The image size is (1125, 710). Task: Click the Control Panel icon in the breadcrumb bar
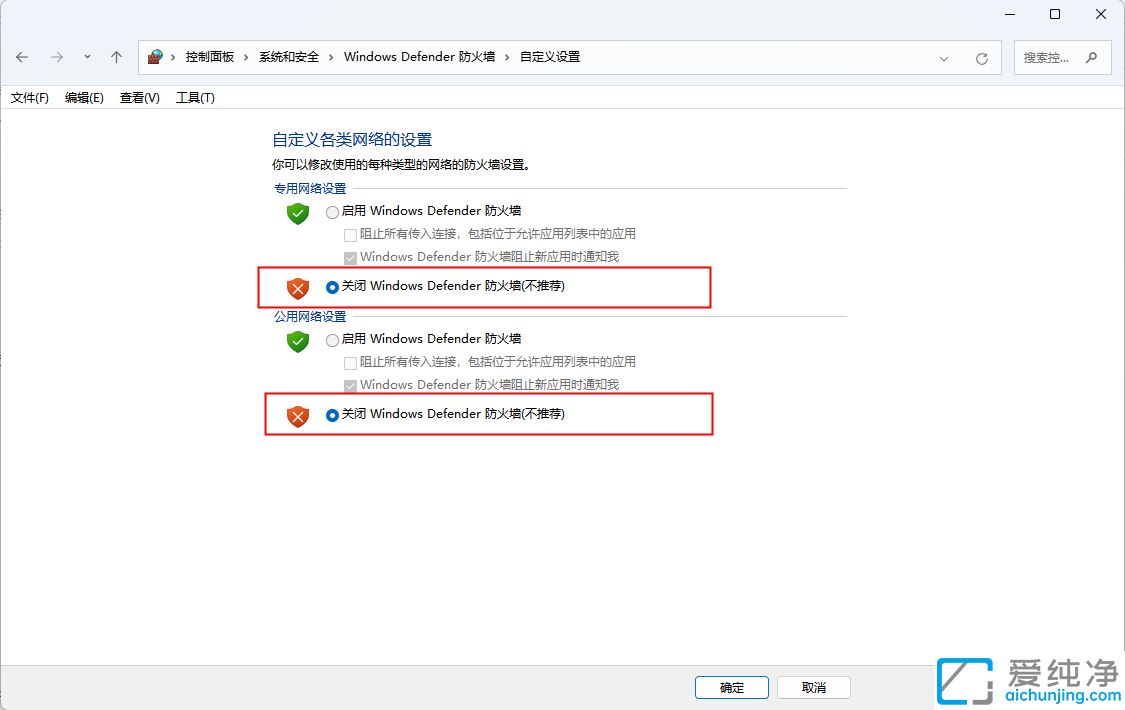[153, 56]
